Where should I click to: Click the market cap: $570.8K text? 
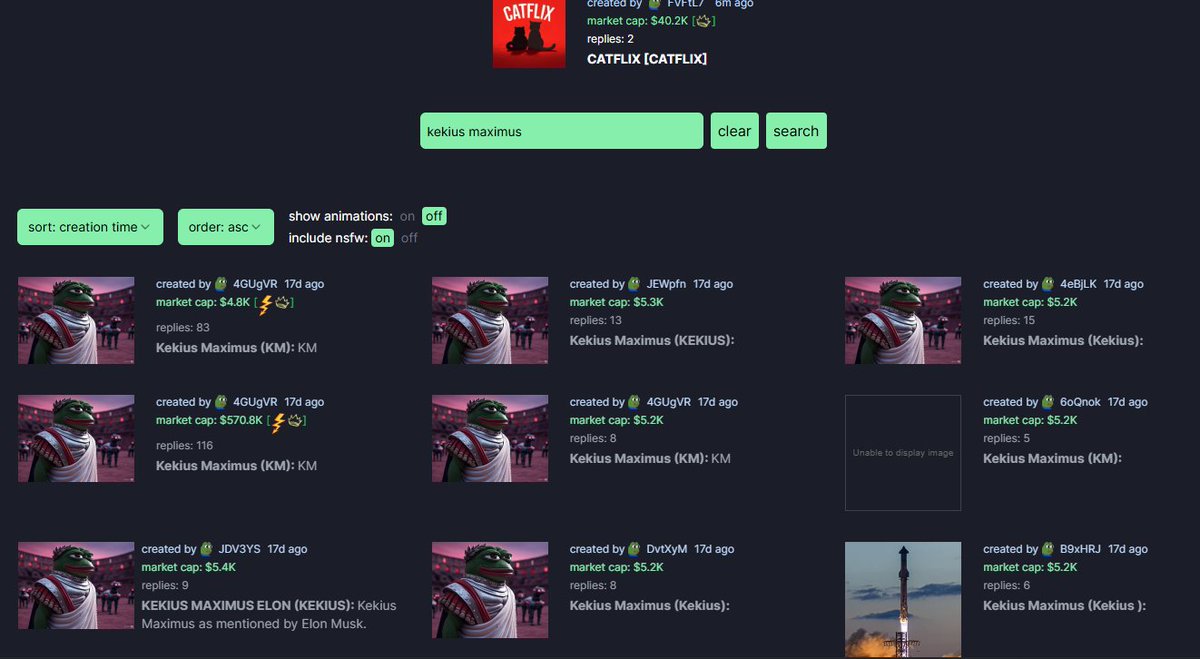point(209,421)
